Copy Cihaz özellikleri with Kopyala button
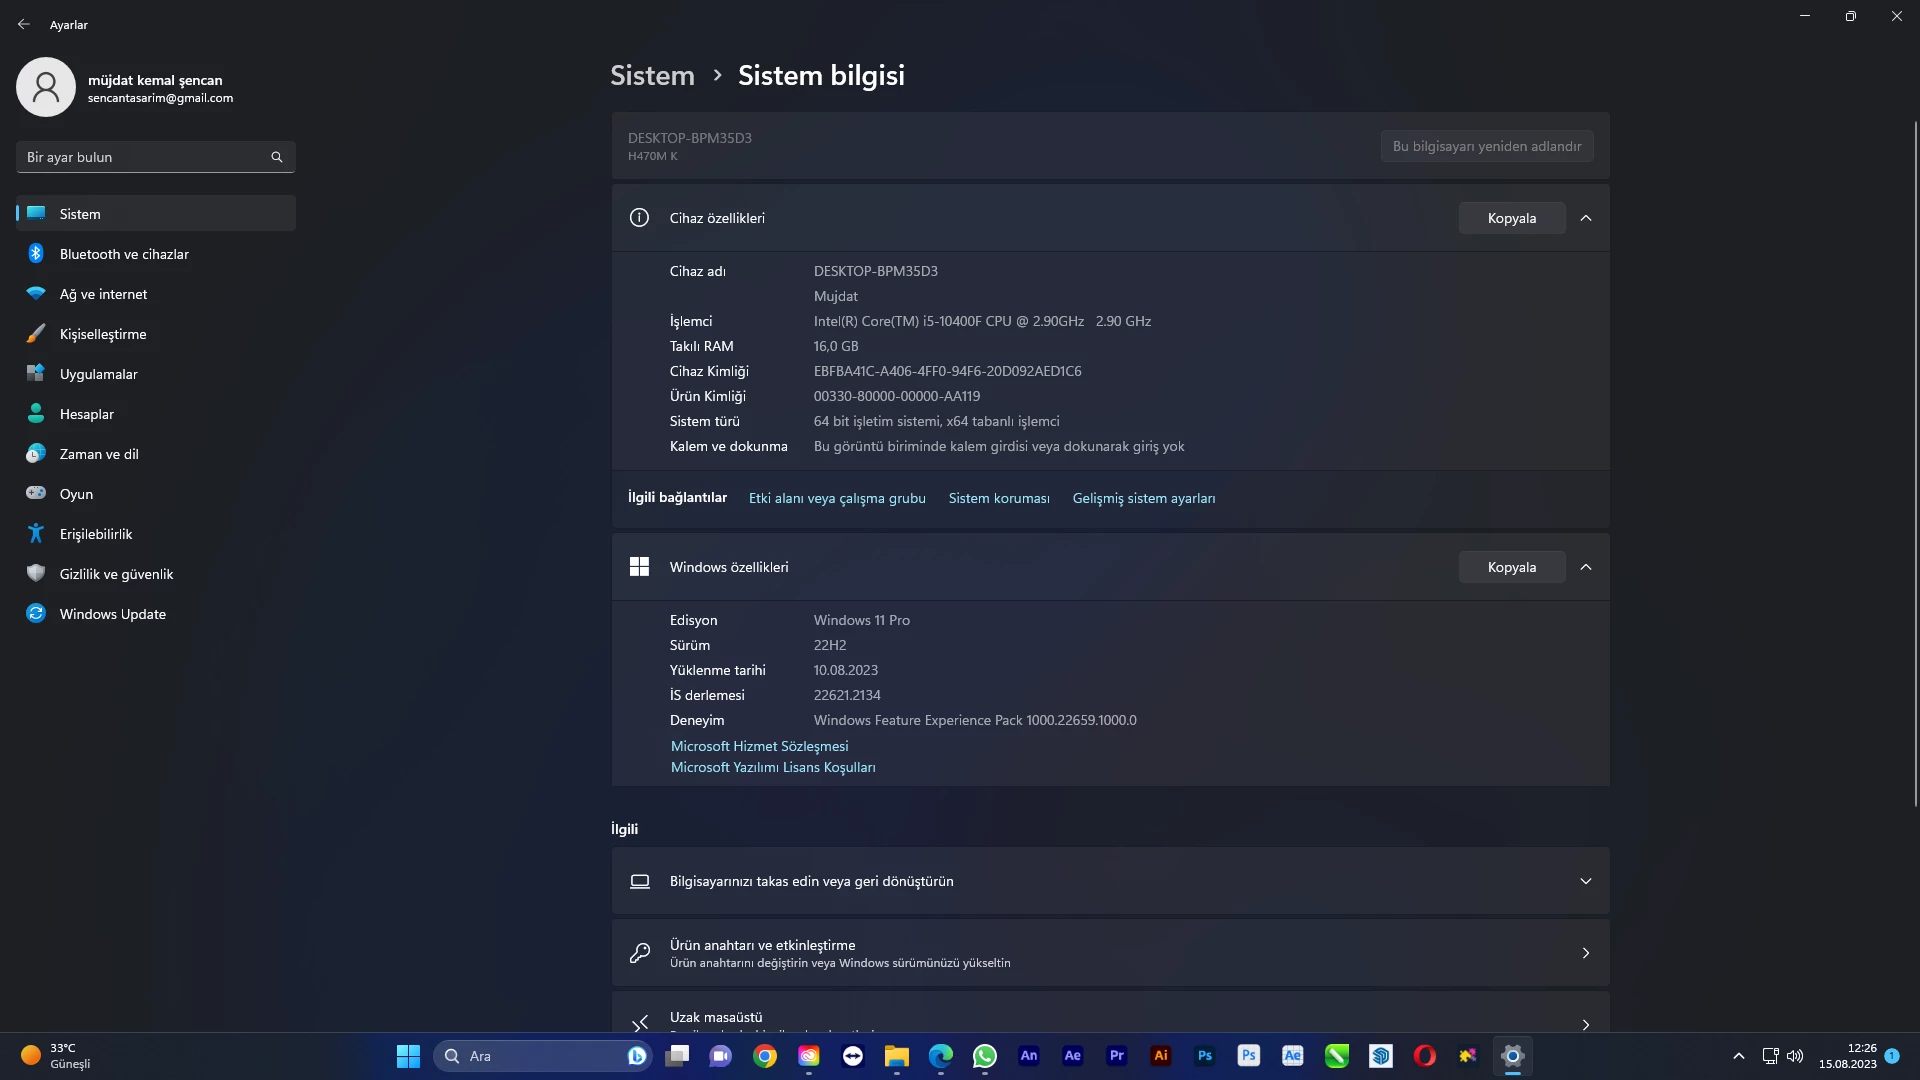Viewport: 1920px width, 1080px height. 1511,218
